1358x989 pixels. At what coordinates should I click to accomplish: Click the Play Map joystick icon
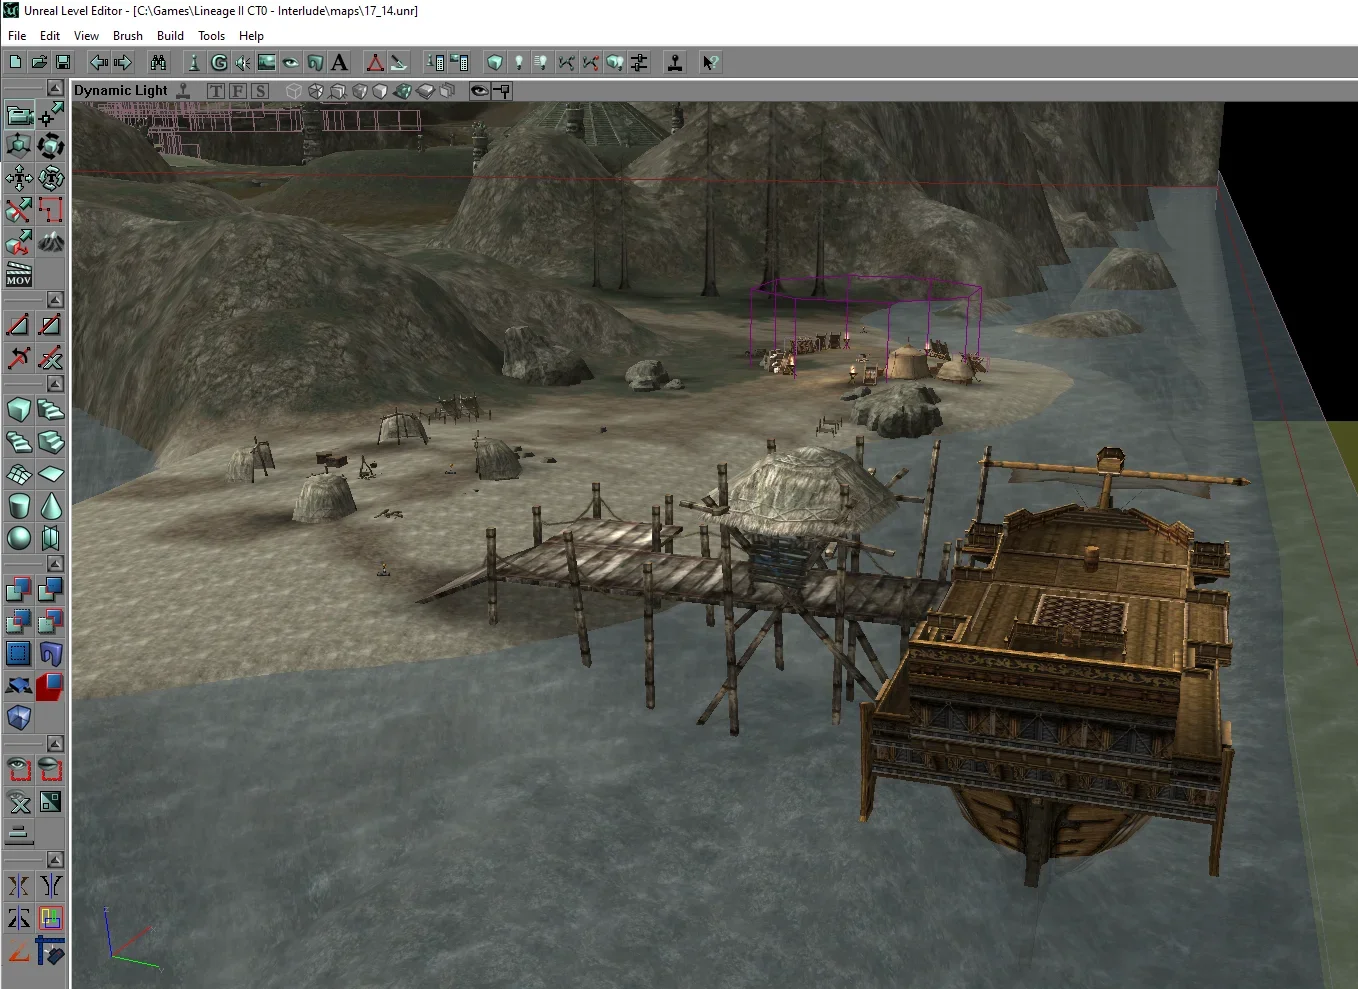point(675,62)
